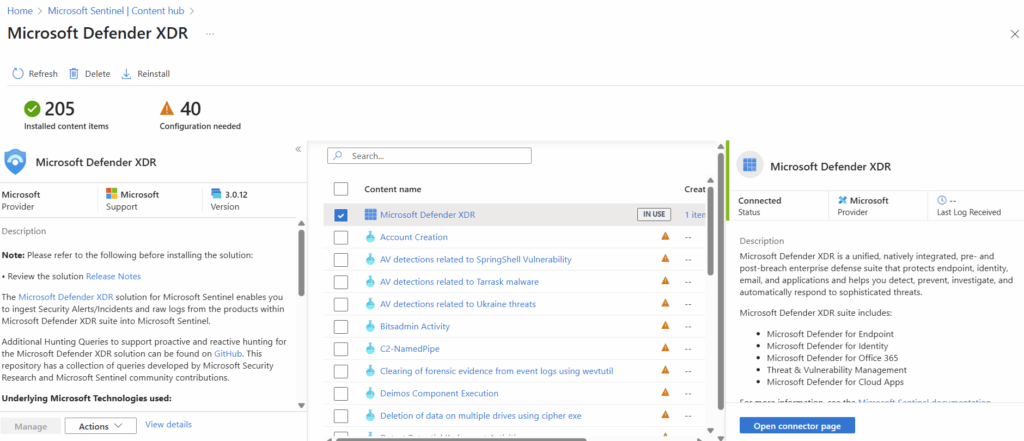Open Clearing of forensic evidence wevtutil item
Viewport: 1024px width, 441px height.
[x=496, y=371]
